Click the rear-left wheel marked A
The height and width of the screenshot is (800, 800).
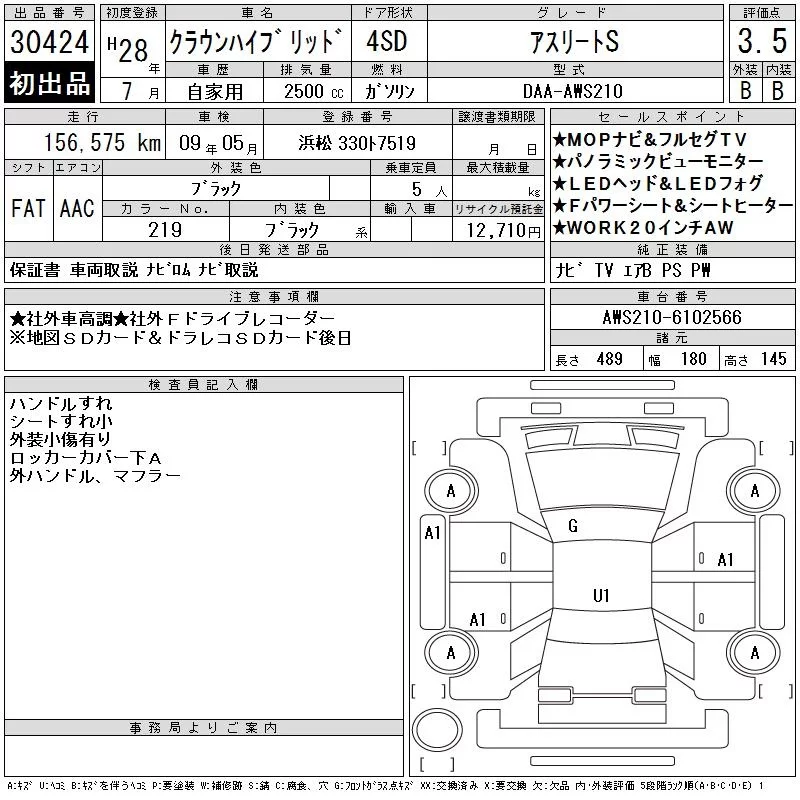coord(451,653)
